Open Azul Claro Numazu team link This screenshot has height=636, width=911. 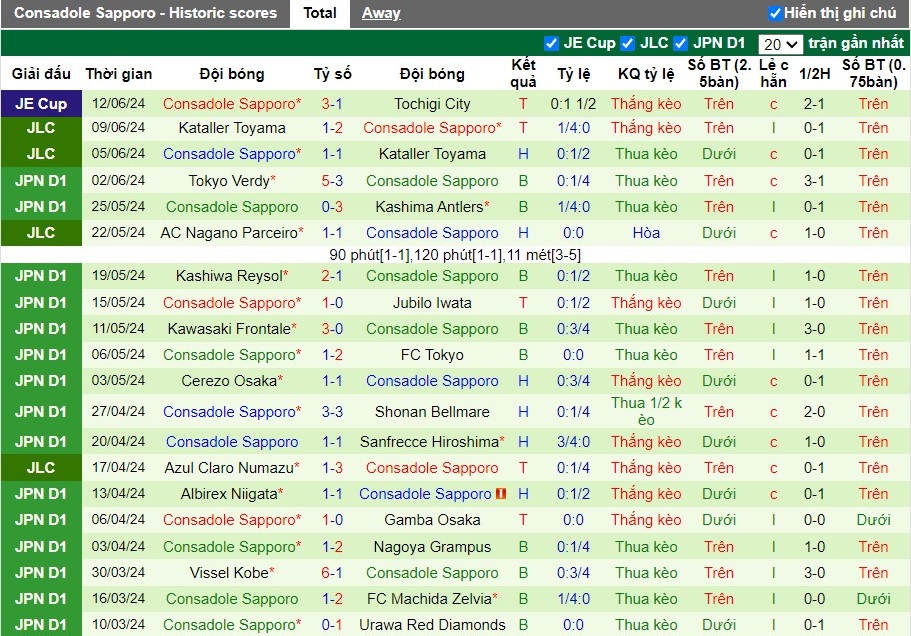[x=229, y=468]
